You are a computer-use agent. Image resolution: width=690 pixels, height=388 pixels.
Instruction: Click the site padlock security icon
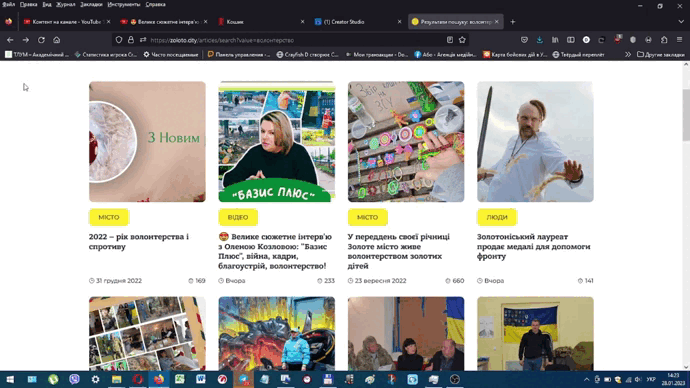[131, 40]
